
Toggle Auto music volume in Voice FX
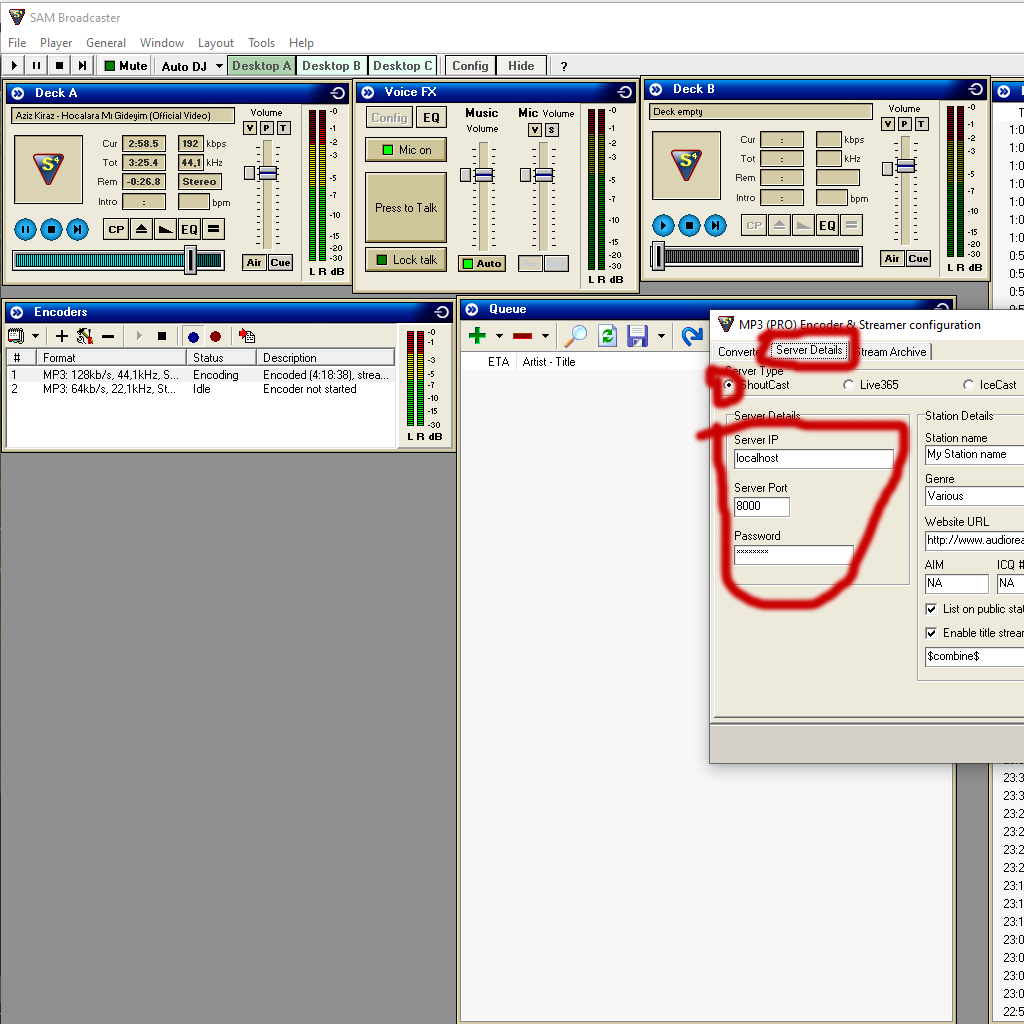[482, 263]
